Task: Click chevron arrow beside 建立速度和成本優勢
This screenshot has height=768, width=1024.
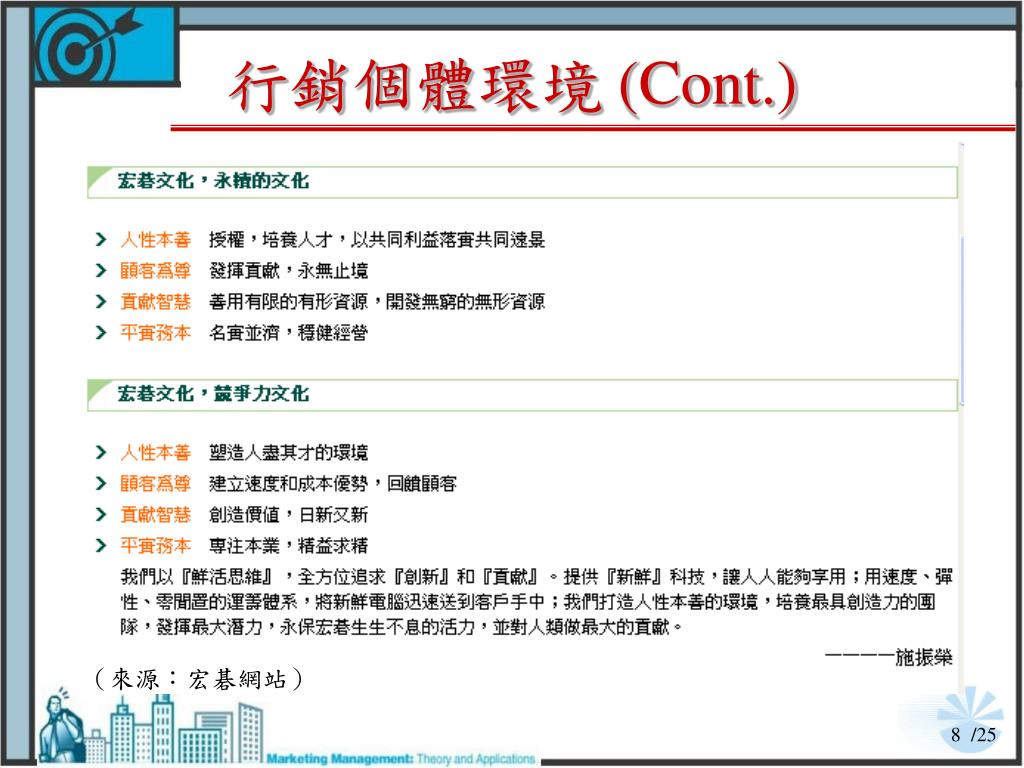Action: [x=101, y=483]
